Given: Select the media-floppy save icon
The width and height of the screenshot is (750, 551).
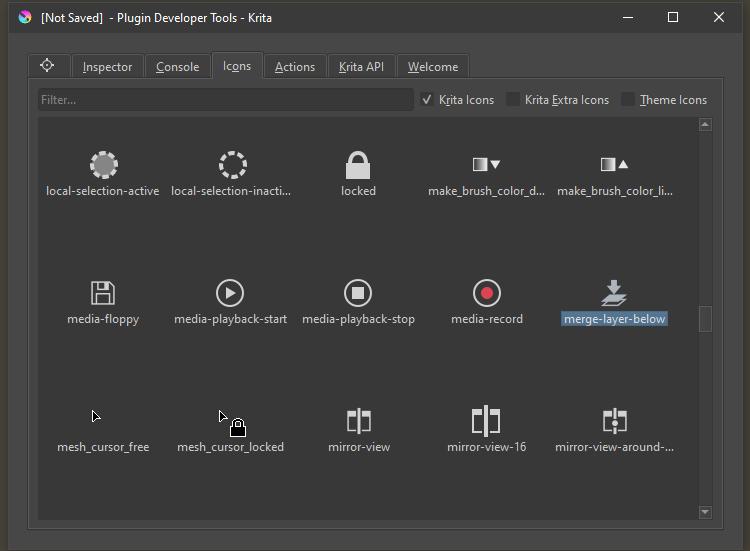Looking at the screenshot, I should point(103,293).
